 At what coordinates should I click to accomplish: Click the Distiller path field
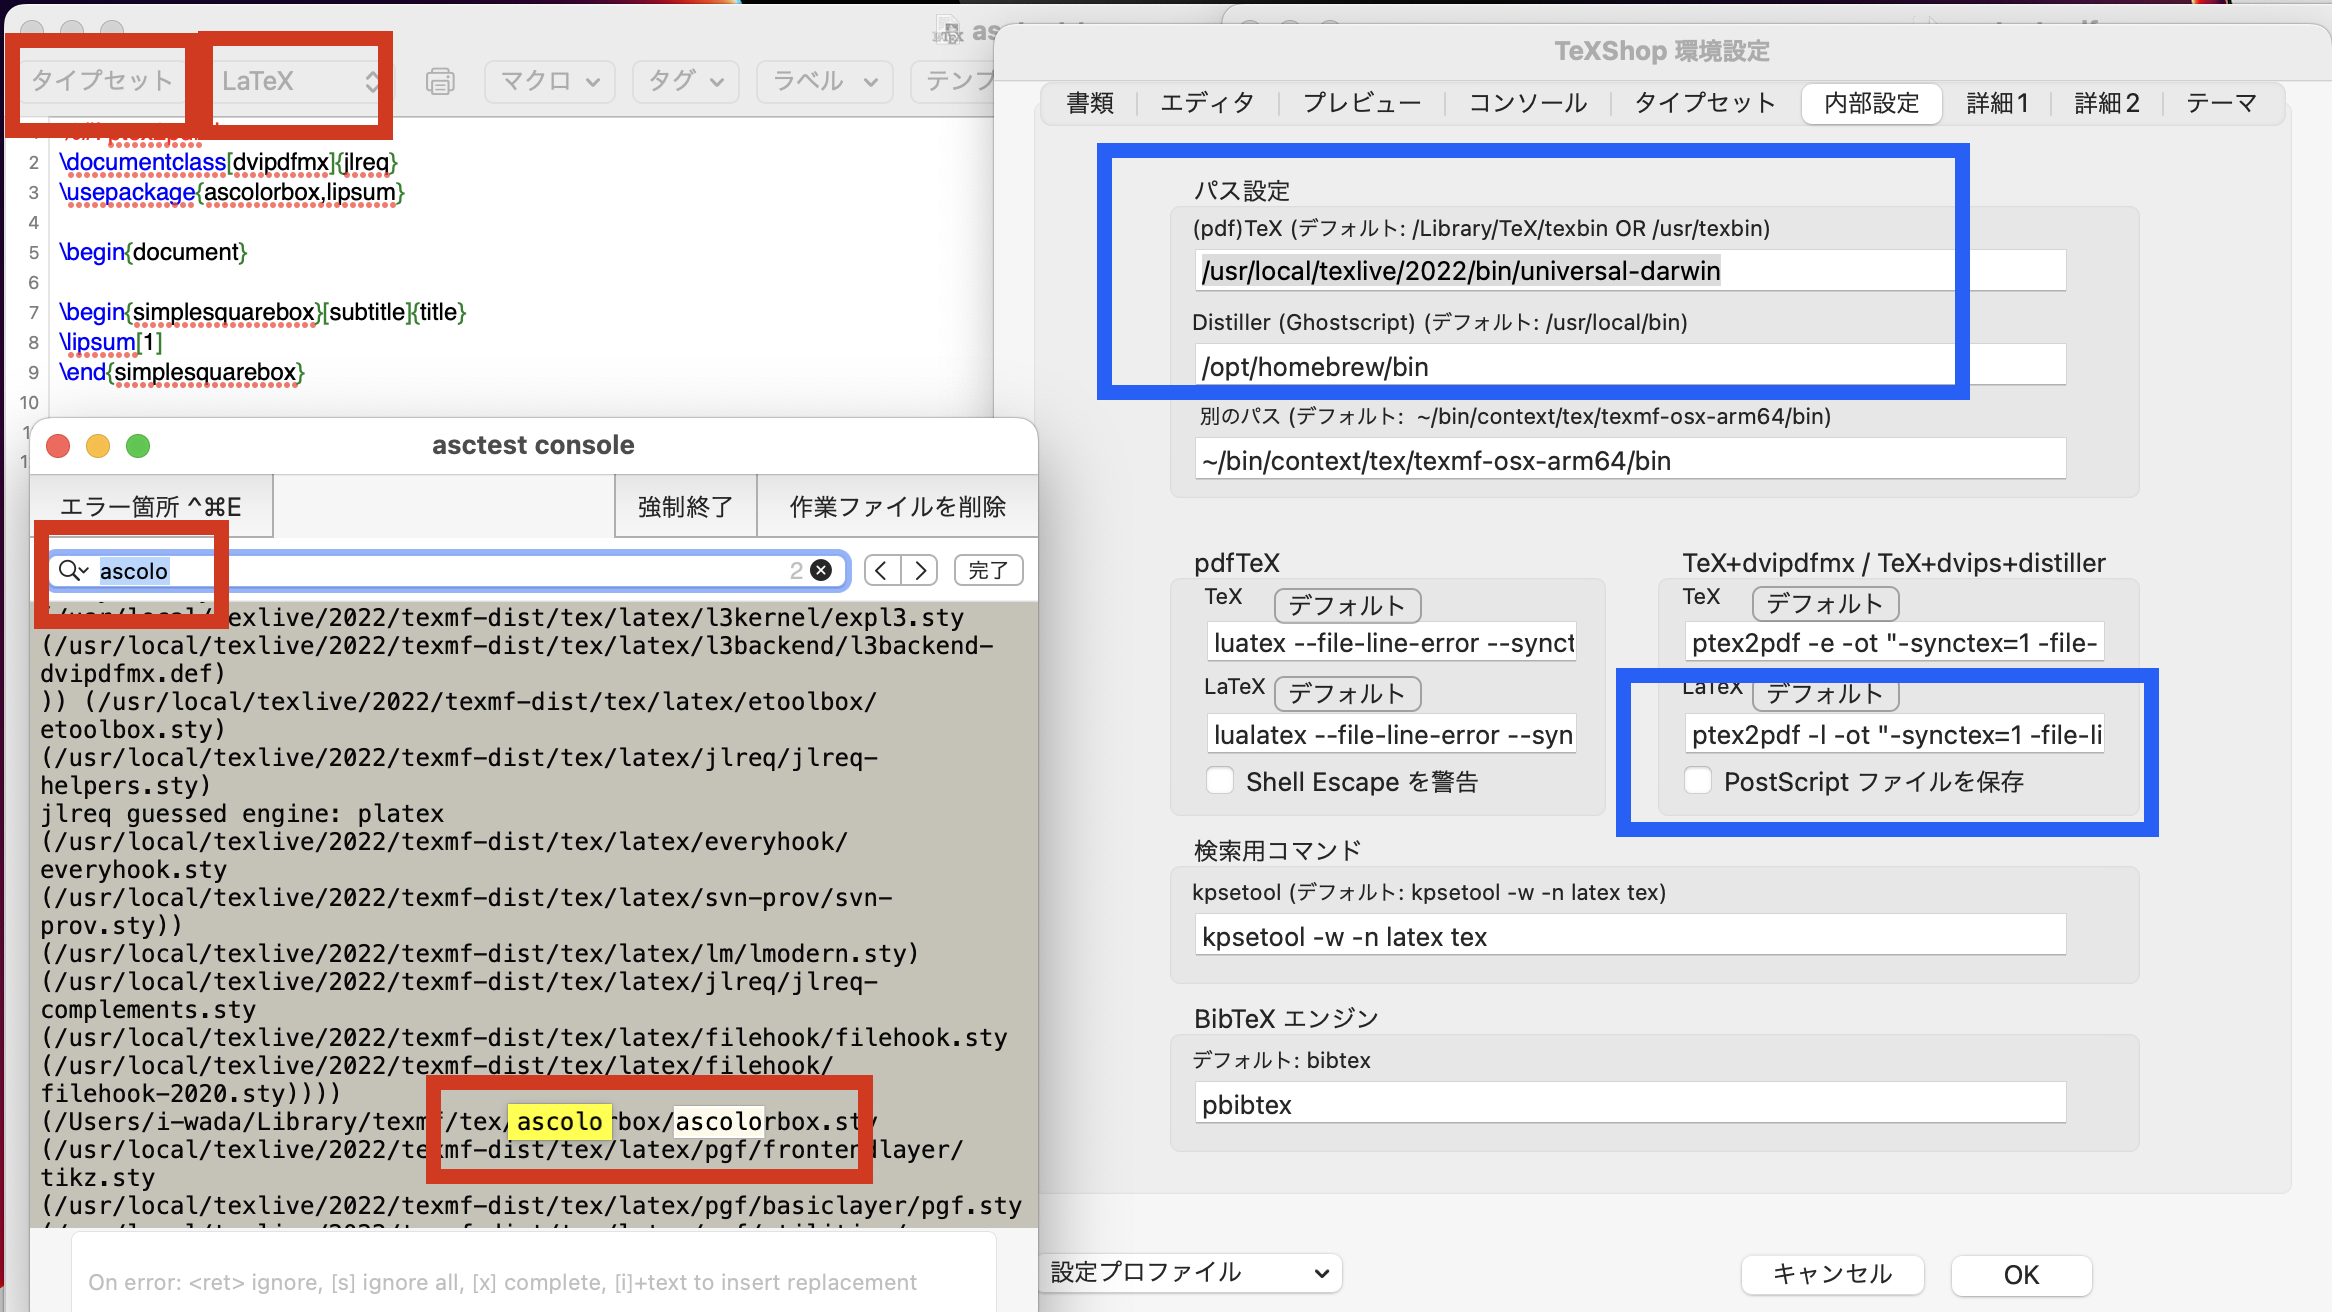pyautogui.click(x=1630, y=366)
